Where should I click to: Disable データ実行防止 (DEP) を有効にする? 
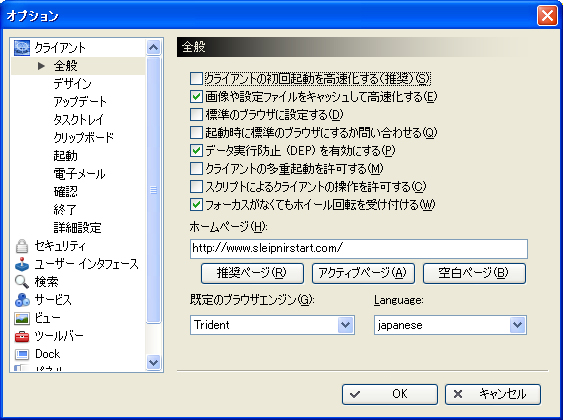click(x=196, y=150)
